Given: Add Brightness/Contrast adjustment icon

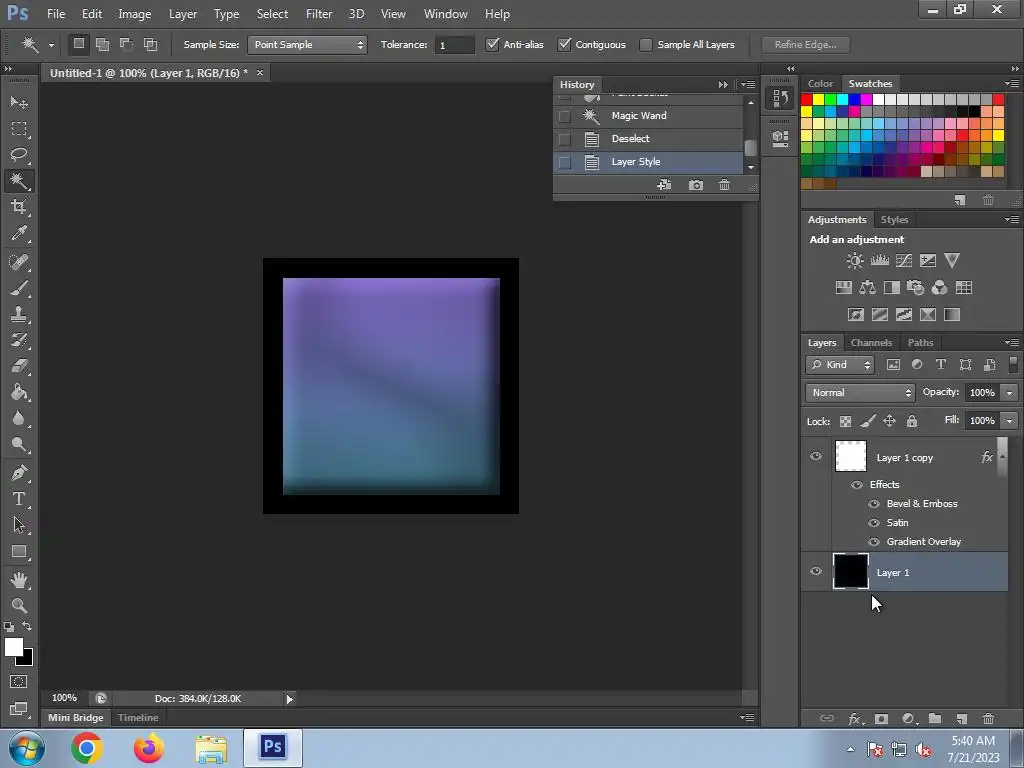Looking at the screenshot, I should click(x=854, y=261).
